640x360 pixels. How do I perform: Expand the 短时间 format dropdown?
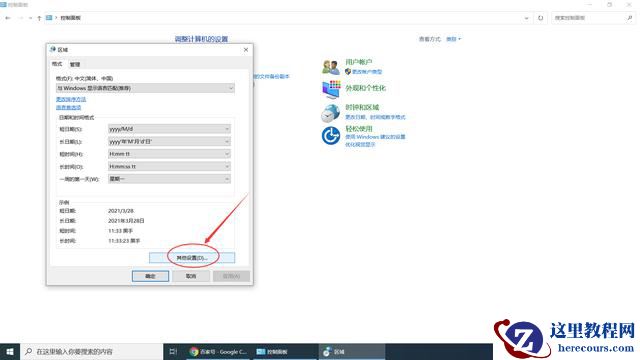(x=169, y=154)
